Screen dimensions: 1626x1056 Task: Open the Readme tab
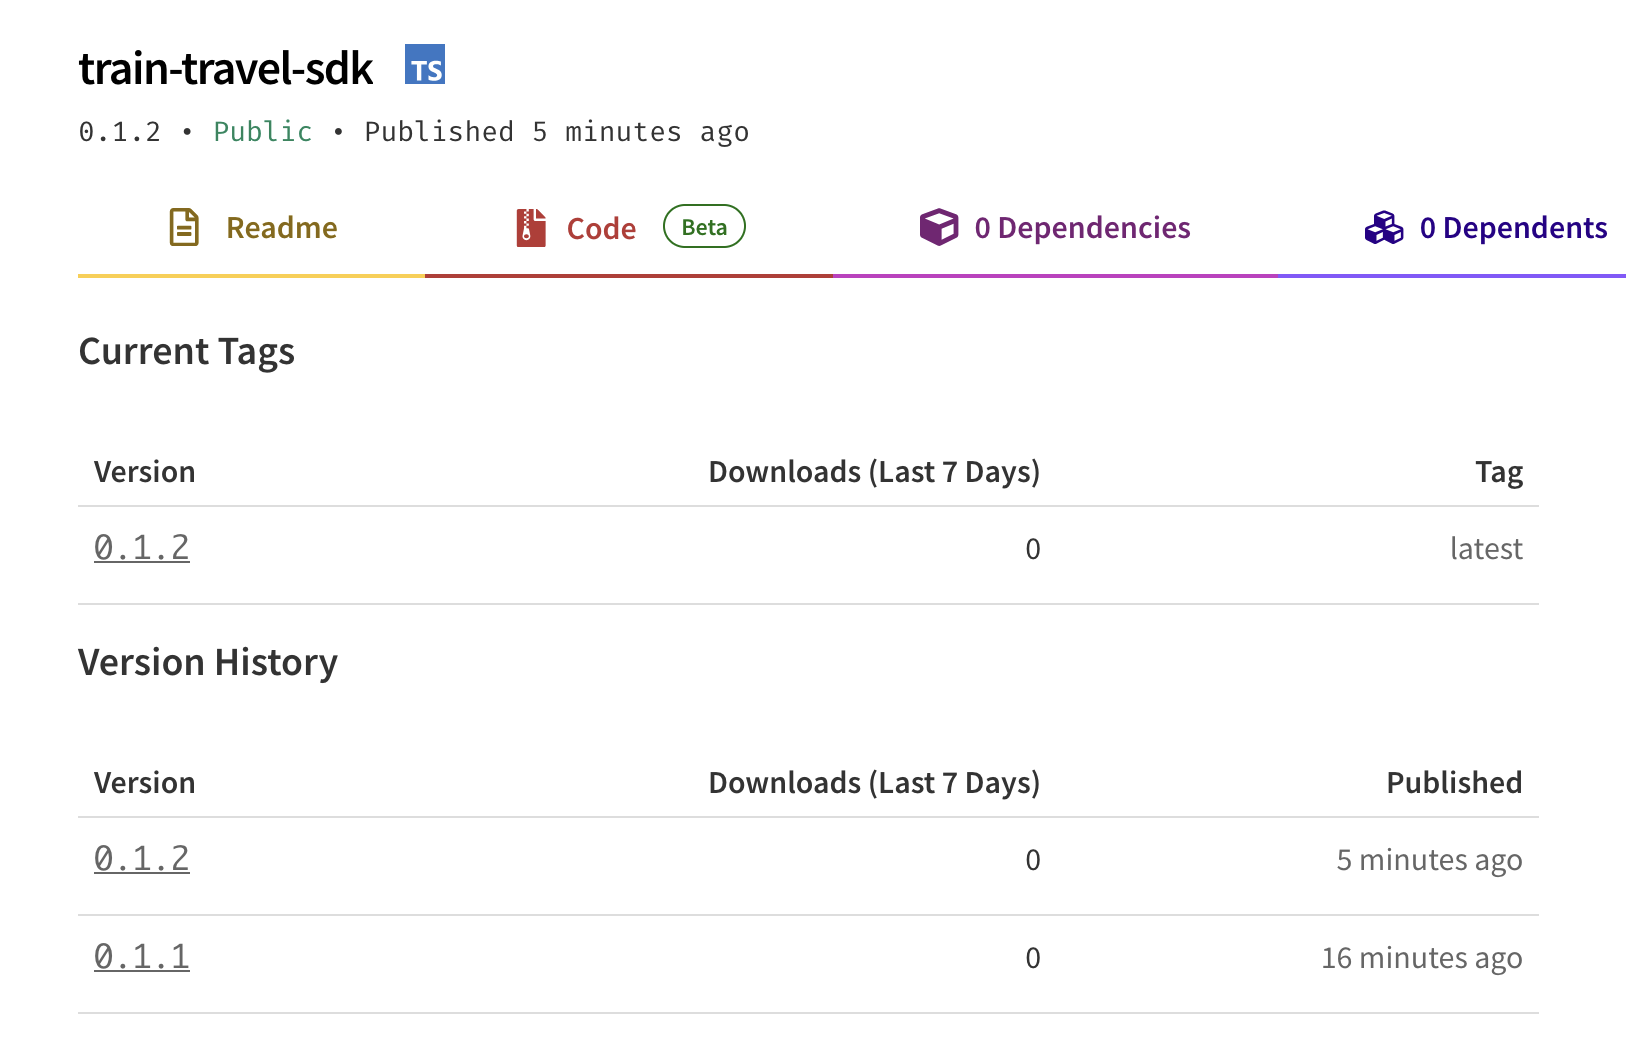281,228
